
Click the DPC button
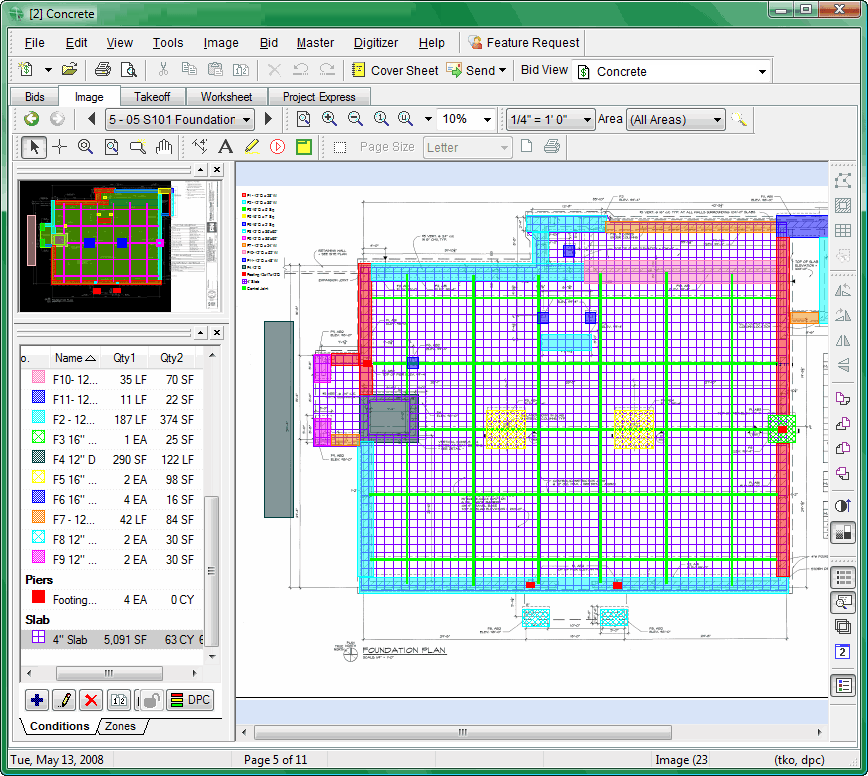click(190, 700)
